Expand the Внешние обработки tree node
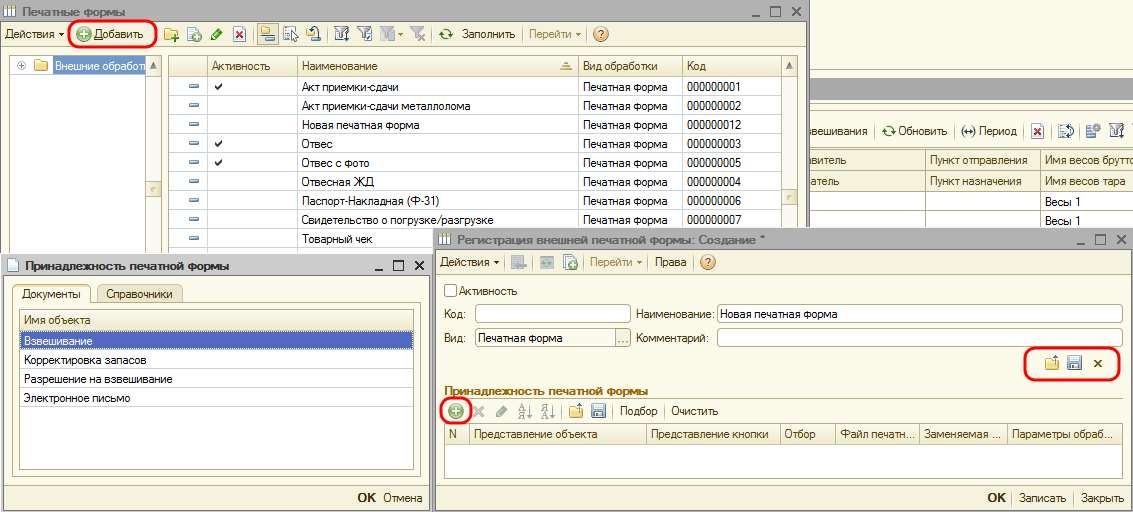The width and height of the screenshot is (1133, 512). 22,66
